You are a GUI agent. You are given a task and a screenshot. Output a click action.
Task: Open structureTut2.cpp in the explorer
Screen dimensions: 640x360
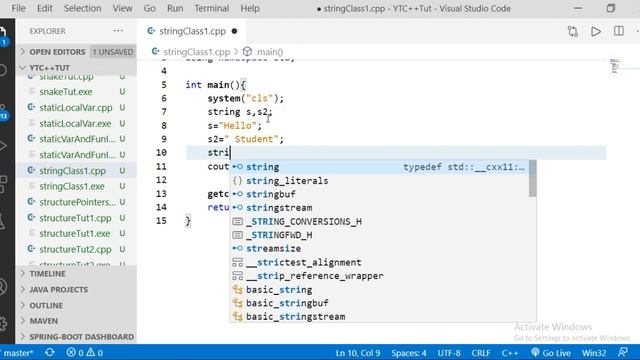coord(76,249)
